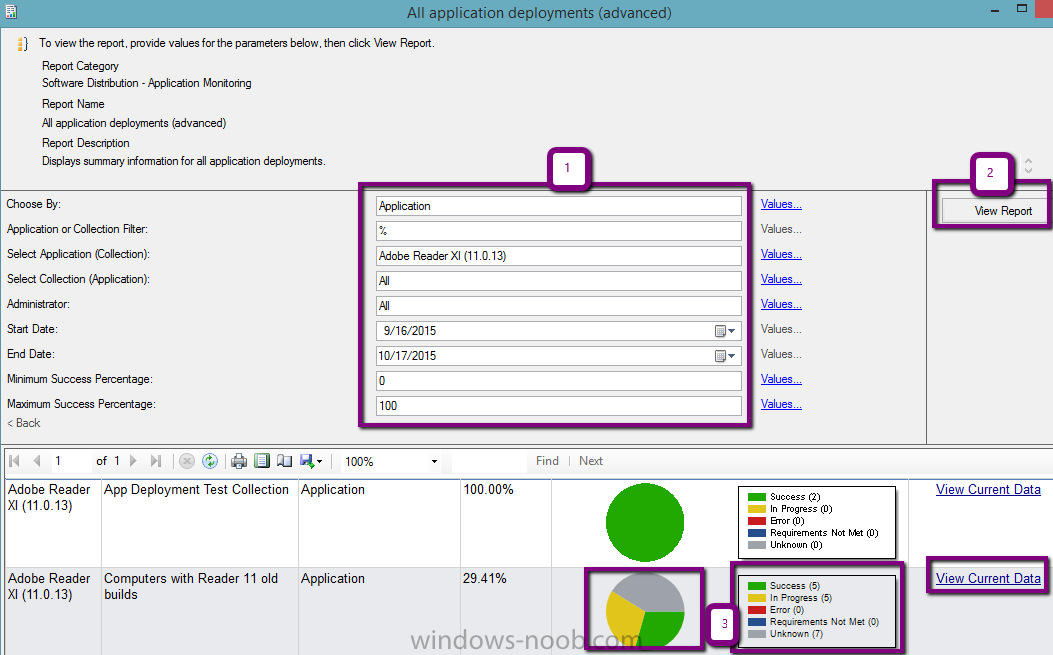
Task: Click gray Unknown (7) legend swatch
Action: coord(757,634)
